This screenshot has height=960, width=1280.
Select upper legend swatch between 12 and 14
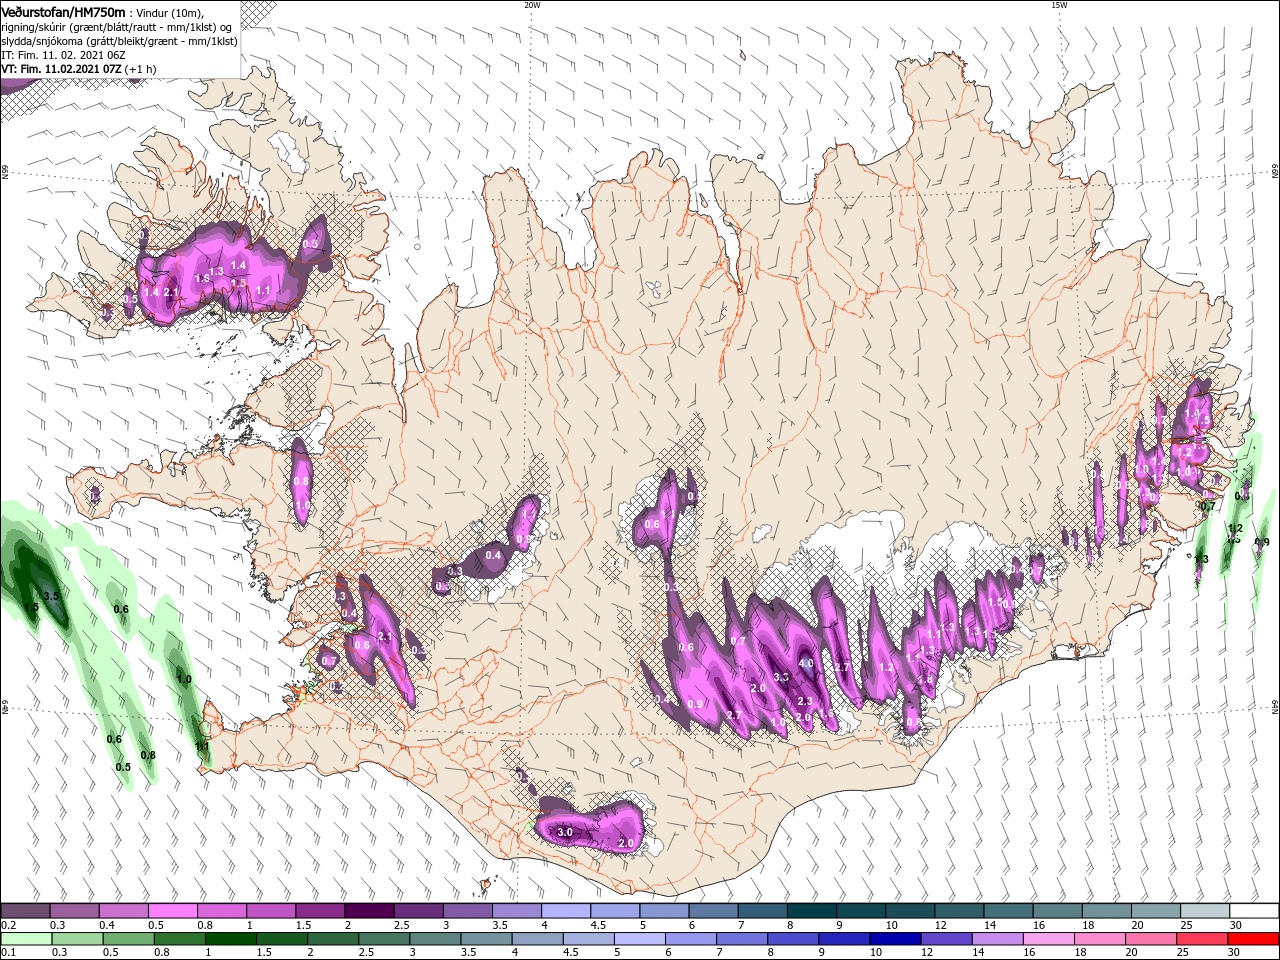pyautogui.click(x=959, y=911)
